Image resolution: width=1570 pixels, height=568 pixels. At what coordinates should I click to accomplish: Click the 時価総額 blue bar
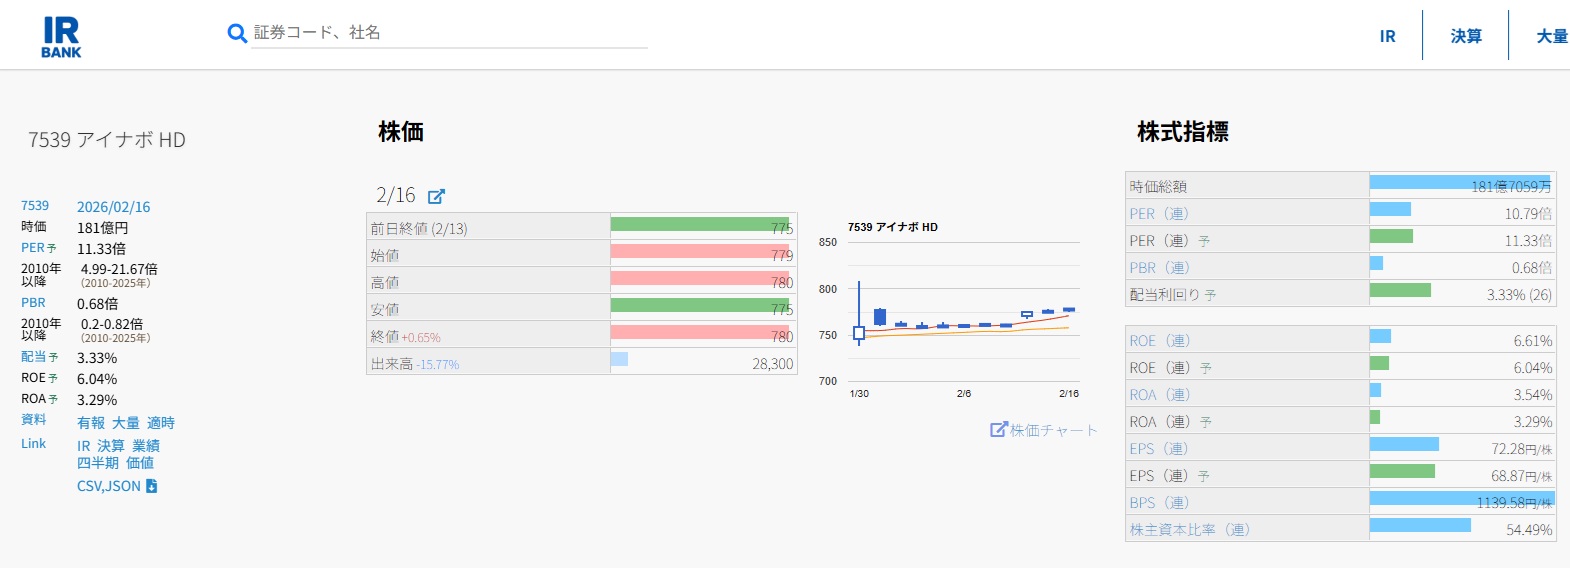click(1458, 182)
